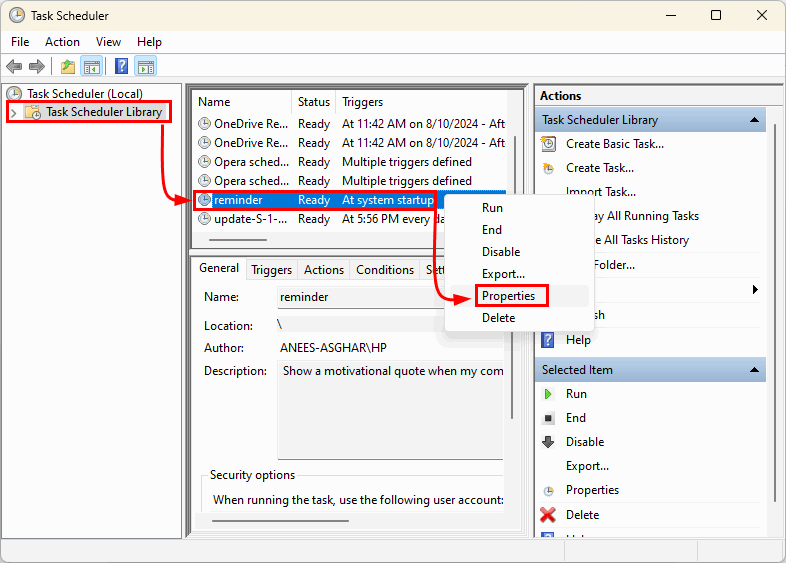Click the Back arrow in toolbar

coord(14,67)
